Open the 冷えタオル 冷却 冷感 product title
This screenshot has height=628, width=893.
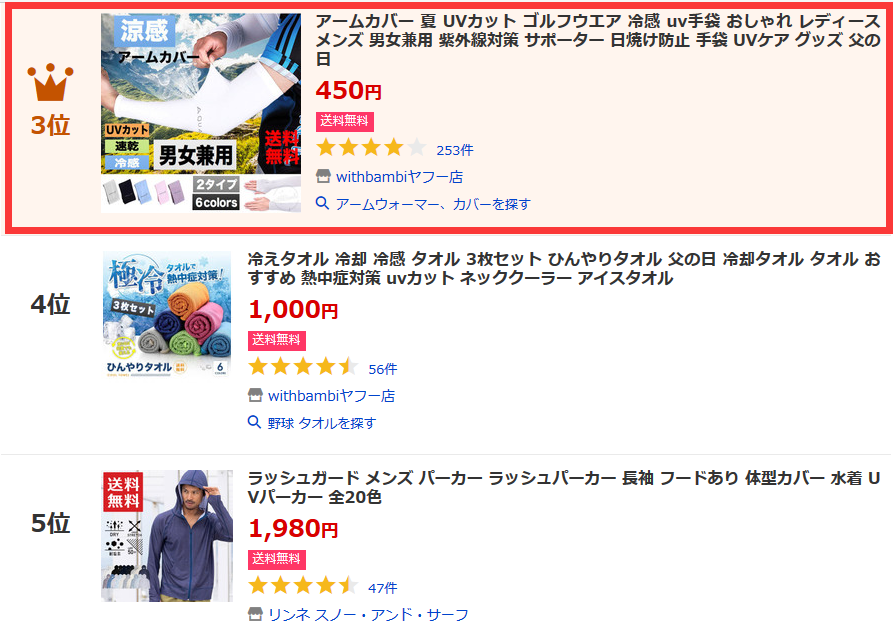pos(564,268)
